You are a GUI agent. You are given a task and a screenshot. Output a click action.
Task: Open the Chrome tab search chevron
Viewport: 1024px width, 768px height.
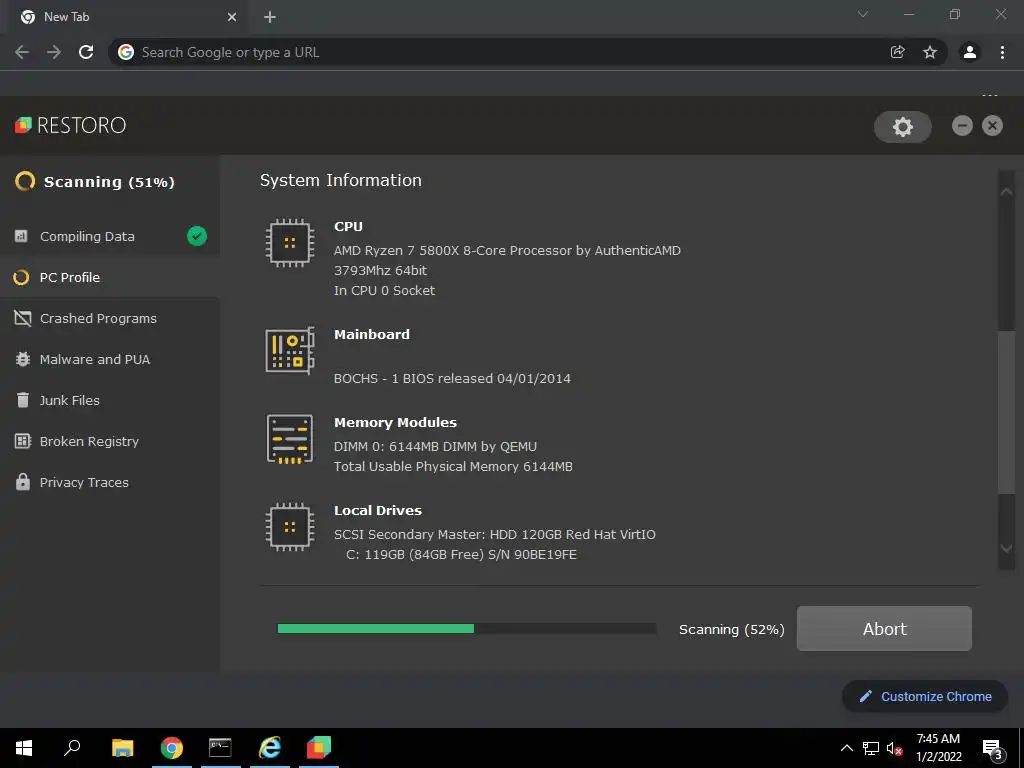[863, 14]
